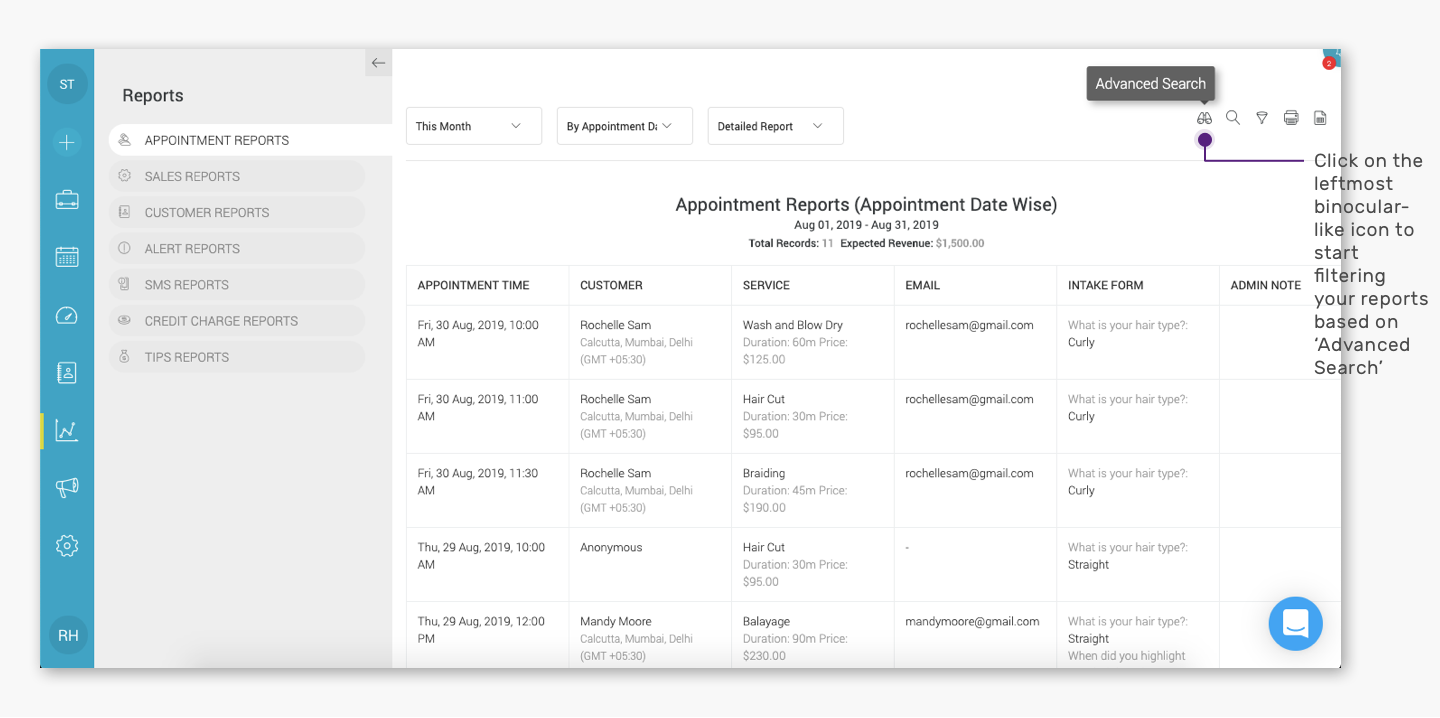Select the reports chart icon

(67, 431)
